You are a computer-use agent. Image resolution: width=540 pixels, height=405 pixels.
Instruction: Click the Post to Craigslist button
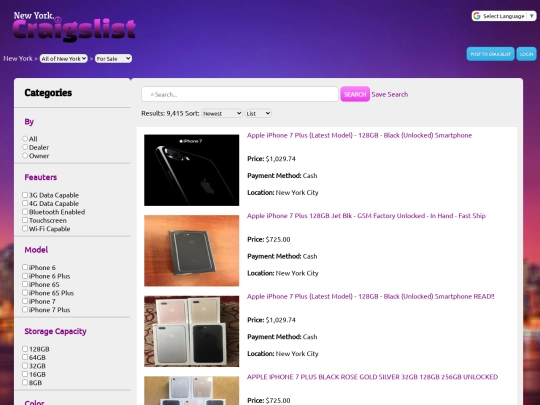(490, 54)
